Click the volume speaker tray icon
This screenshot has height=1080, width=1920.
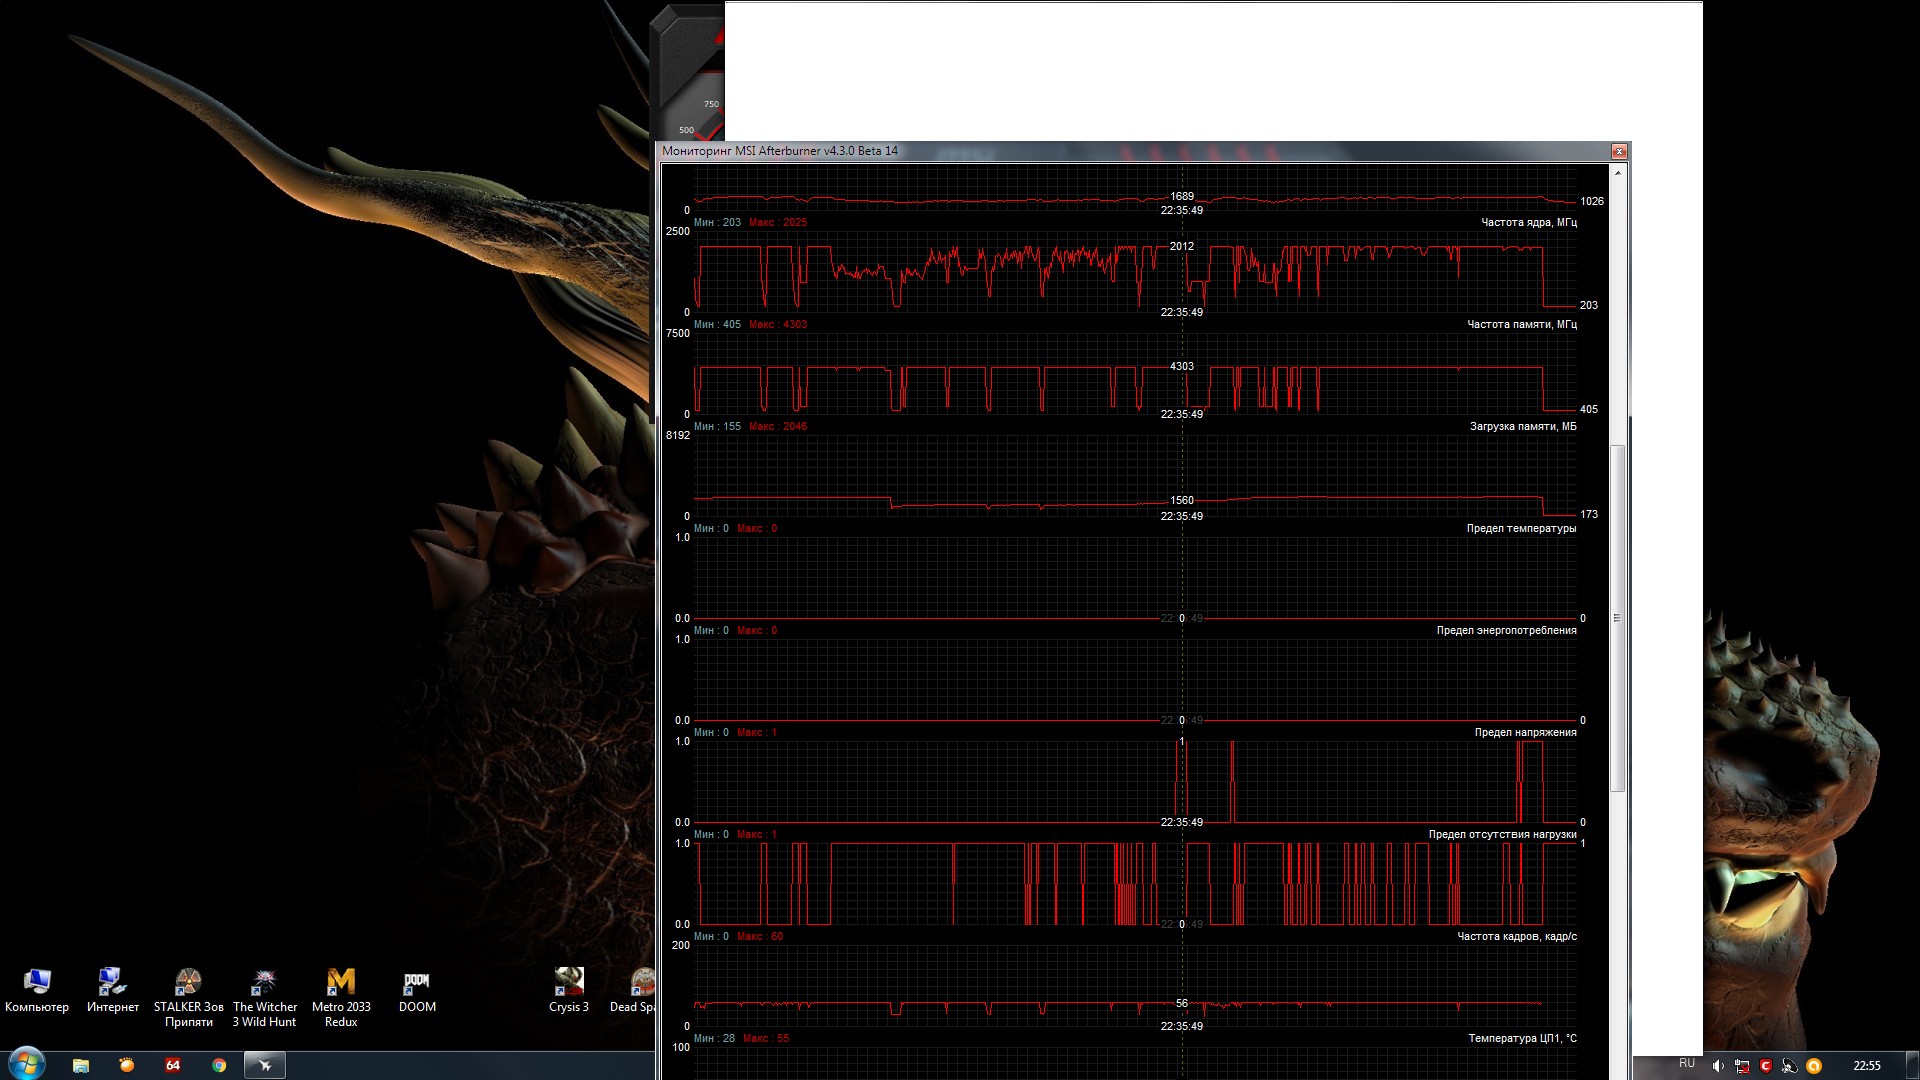point(1718,1066)
